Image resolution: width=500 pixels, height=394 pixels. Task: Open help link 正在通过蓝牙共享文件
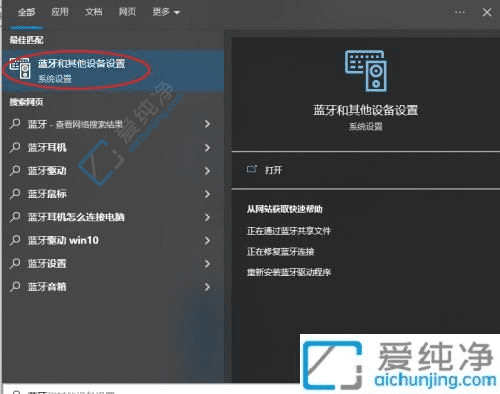pyautogui.click(x=289, y=231)
